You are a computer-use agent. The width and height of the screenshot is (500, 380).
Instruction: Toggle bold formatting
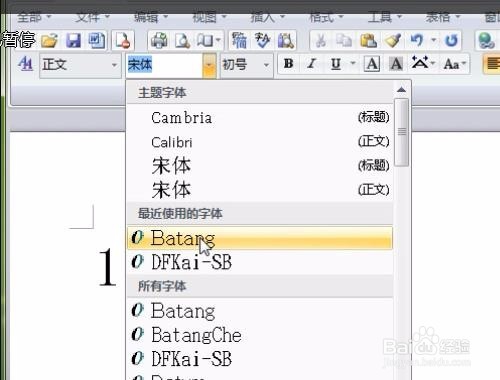pyautogui.click(x=289, y=63)
